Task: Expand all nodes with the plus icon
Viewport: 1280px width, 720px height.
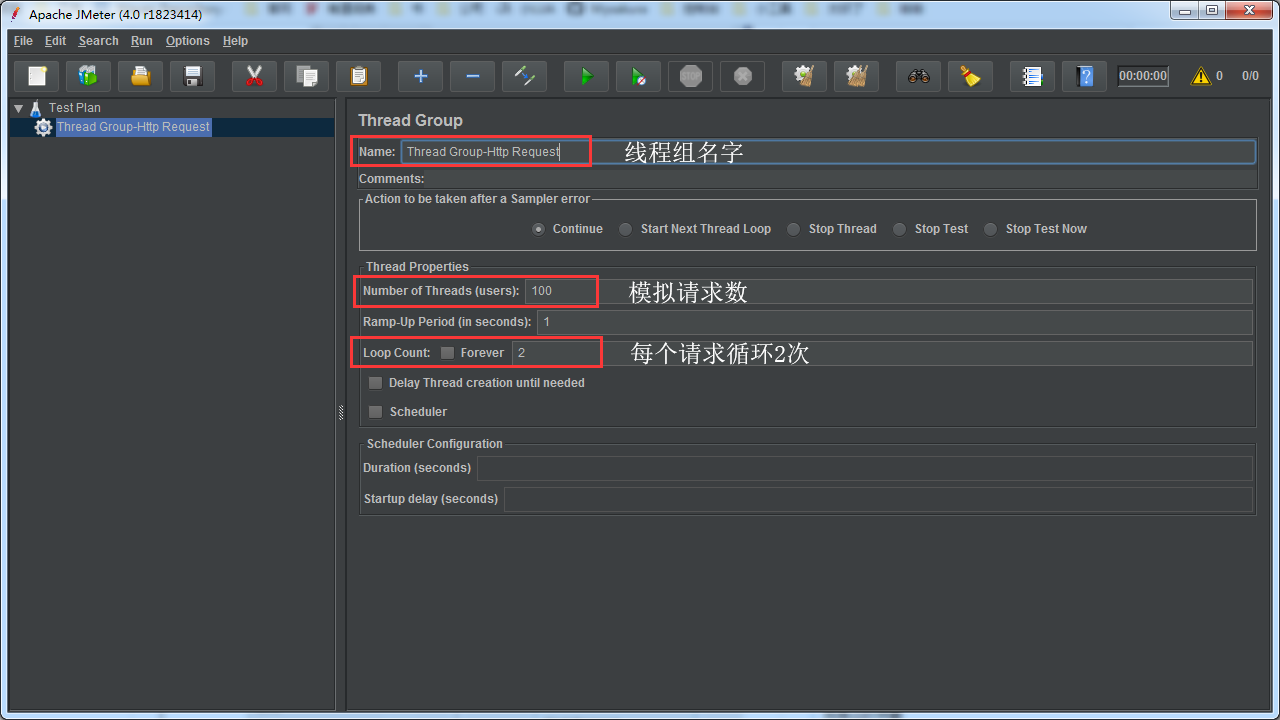Action: 421,76
